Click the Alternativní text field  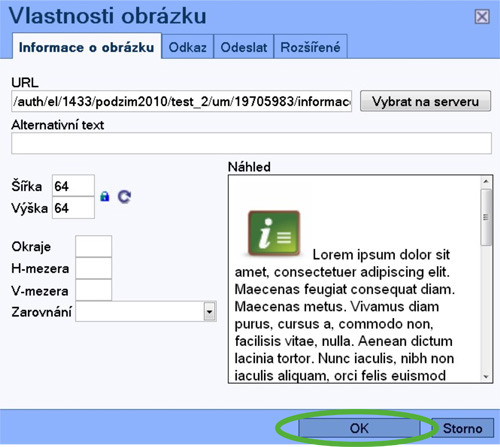tap(251, 143)
